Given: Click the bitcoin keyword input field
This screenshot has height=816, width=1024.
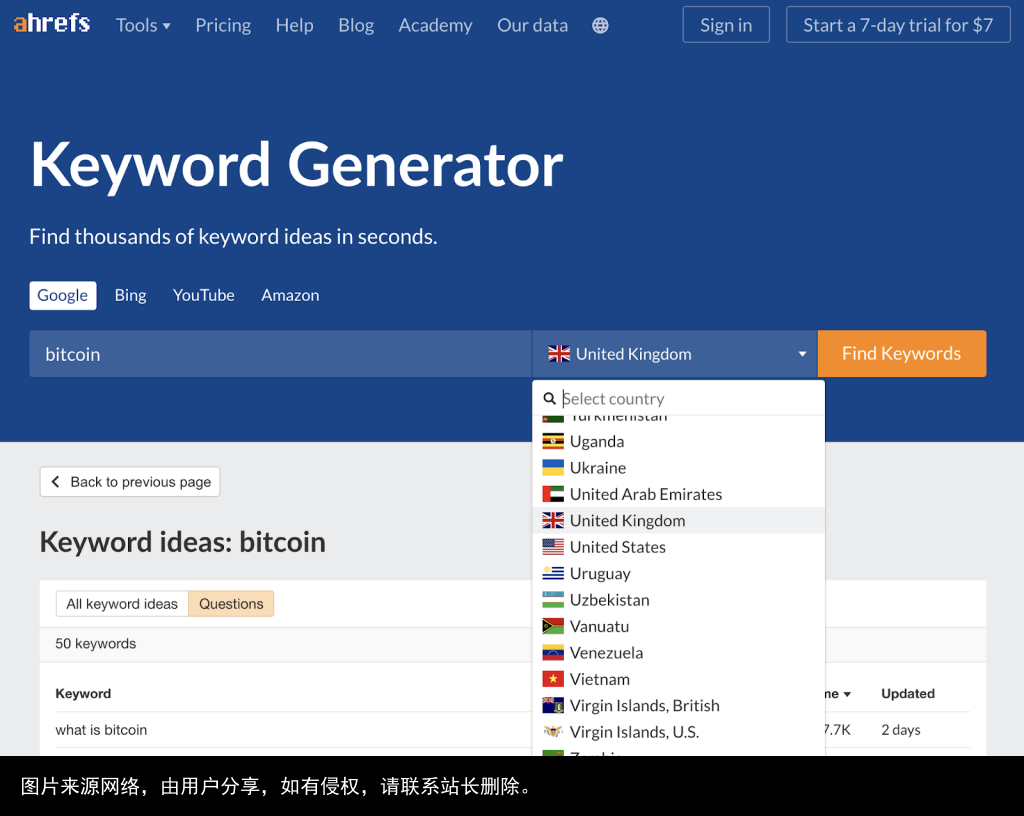Looking at the screenshot, I should pyautogui.click(x=280, y=353).
